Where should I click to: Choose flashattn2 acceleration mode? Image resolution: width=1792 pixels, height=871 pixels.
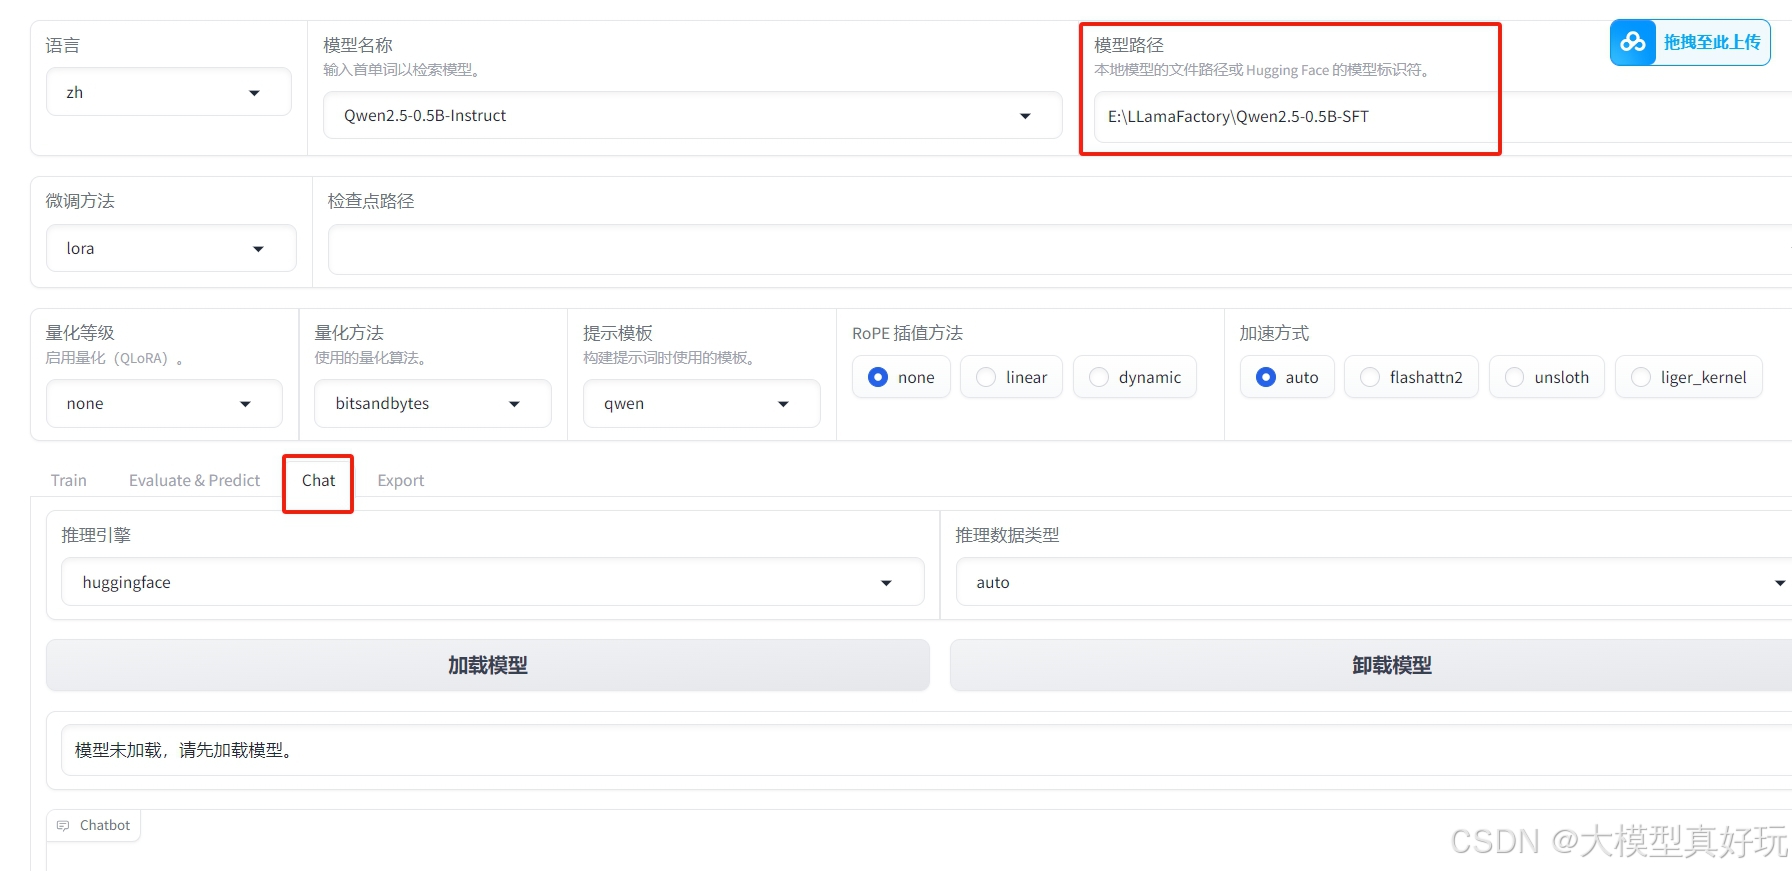coord(1411,377)
